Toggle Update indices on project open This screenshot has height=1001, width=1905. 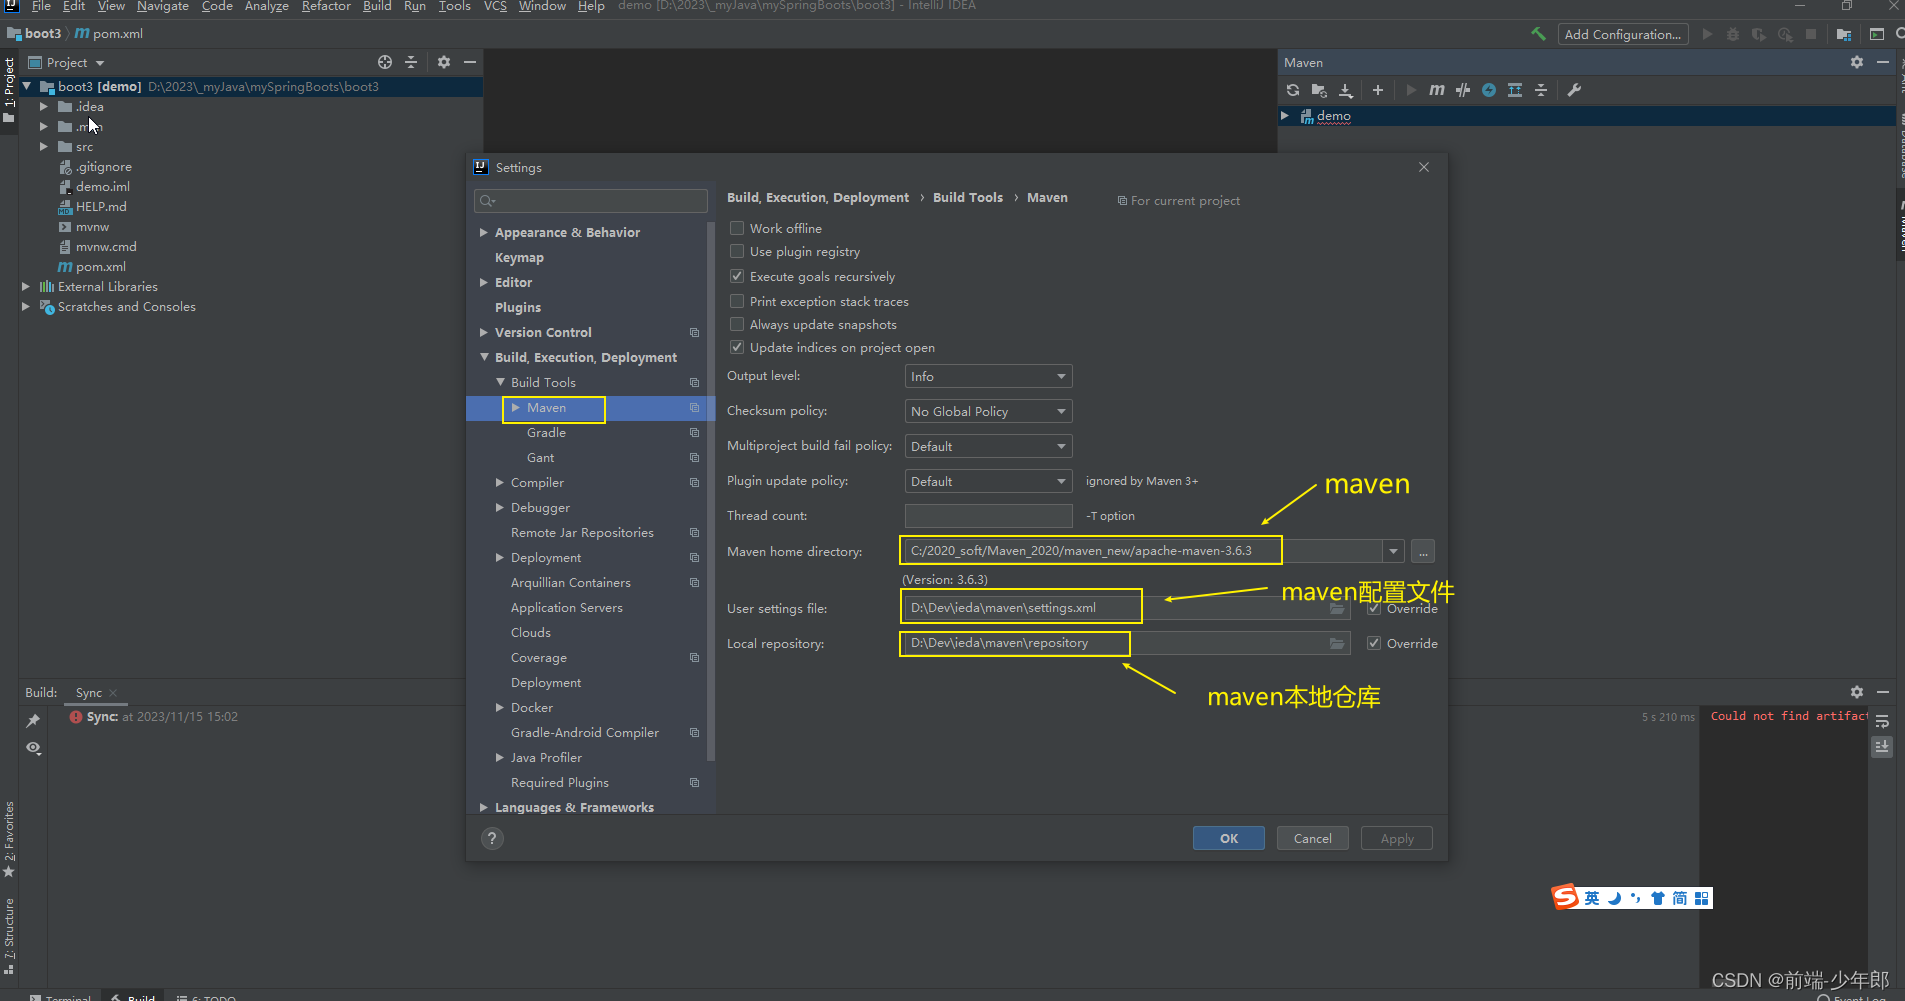737,347
